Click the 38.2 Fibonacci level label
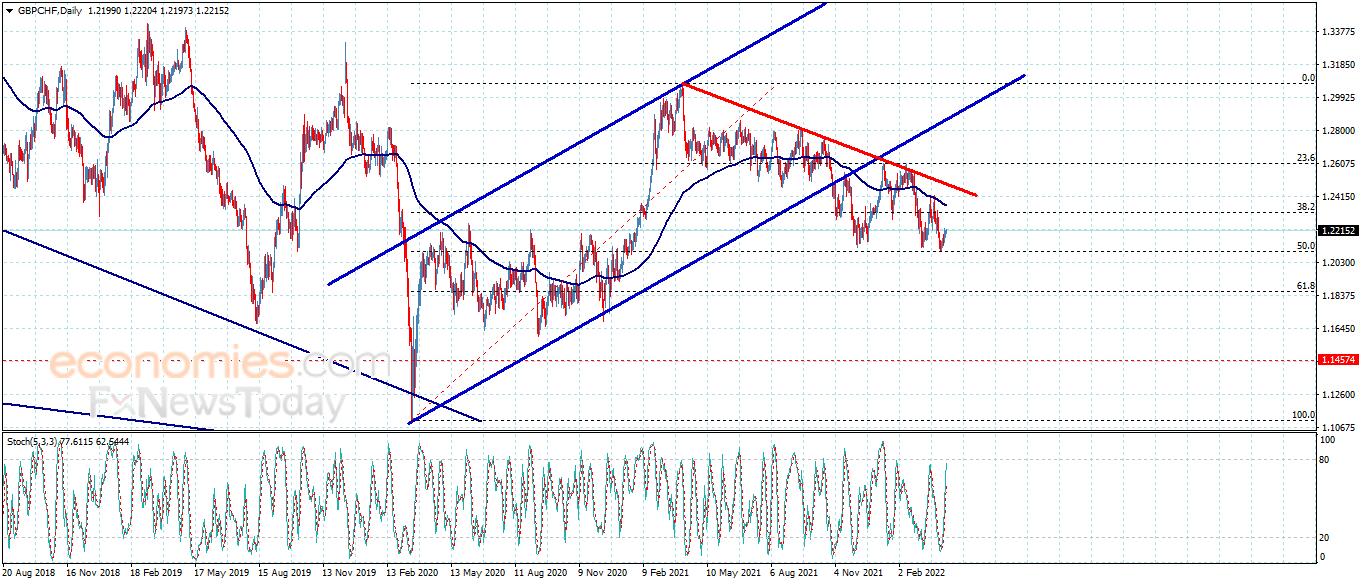The image size is (1362, 584). [1305, 207]
